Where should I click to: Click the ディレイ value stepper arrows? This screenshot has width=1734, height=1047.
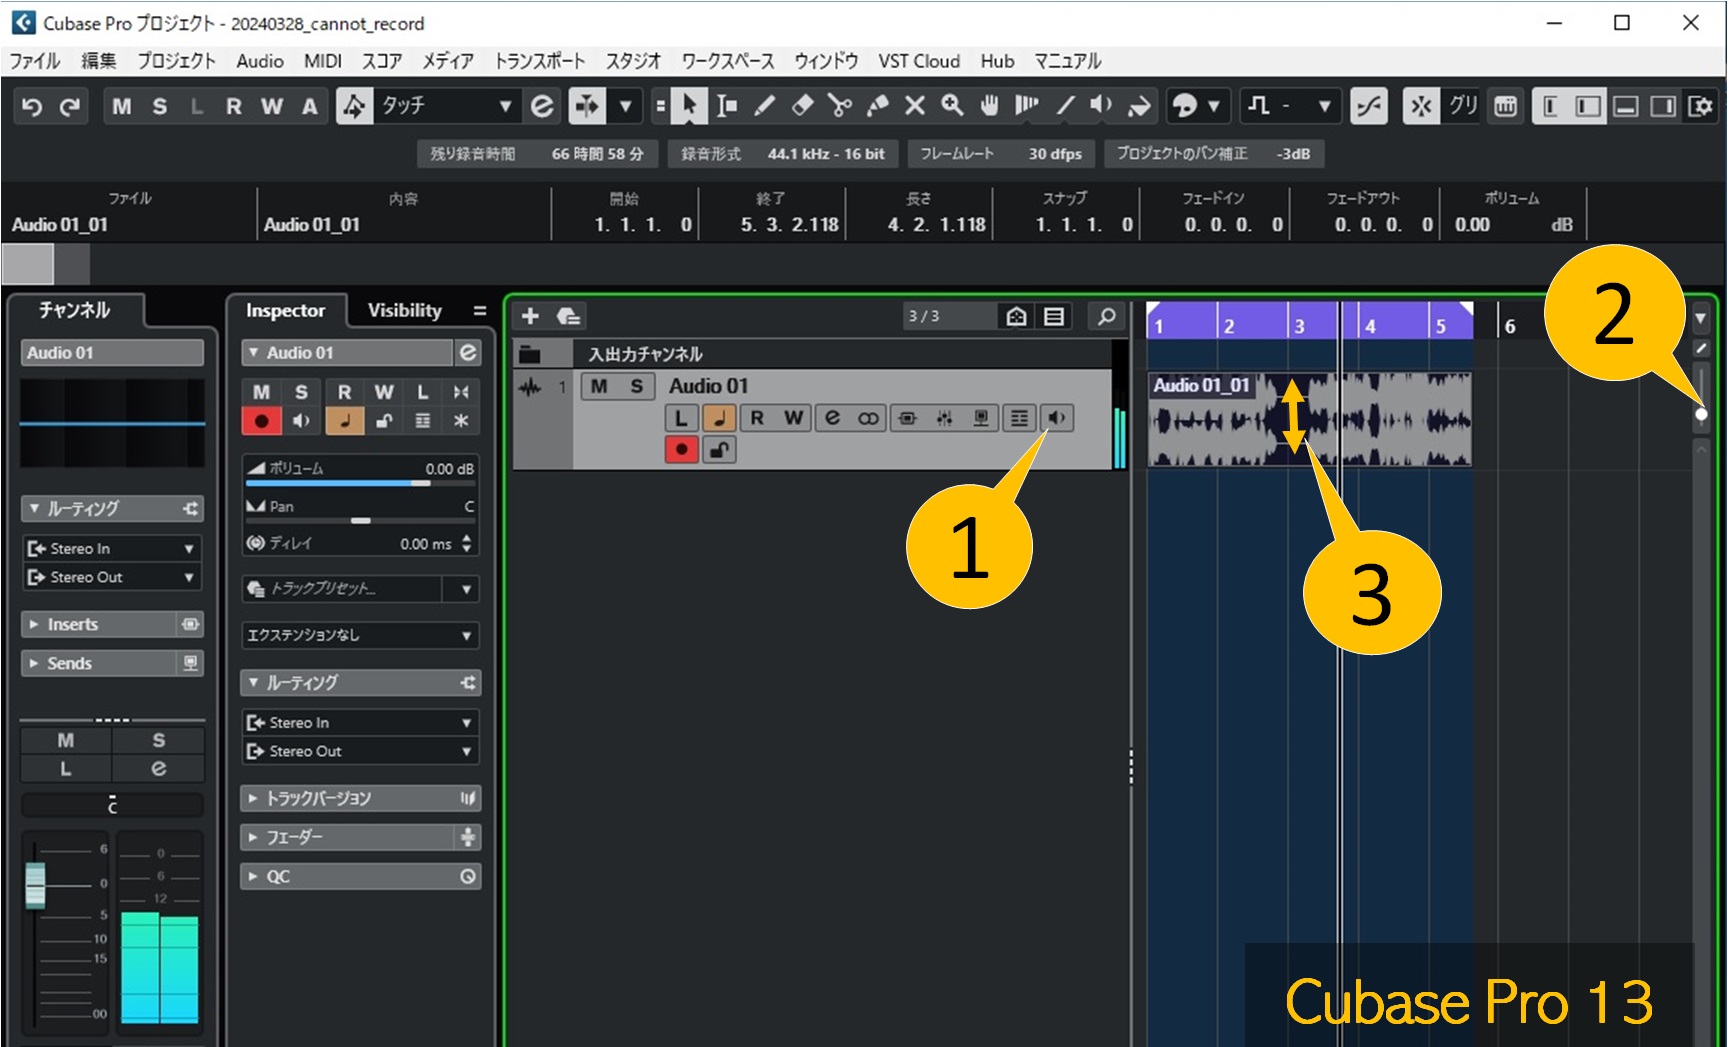pyautogui.click(x=466, y=543)
